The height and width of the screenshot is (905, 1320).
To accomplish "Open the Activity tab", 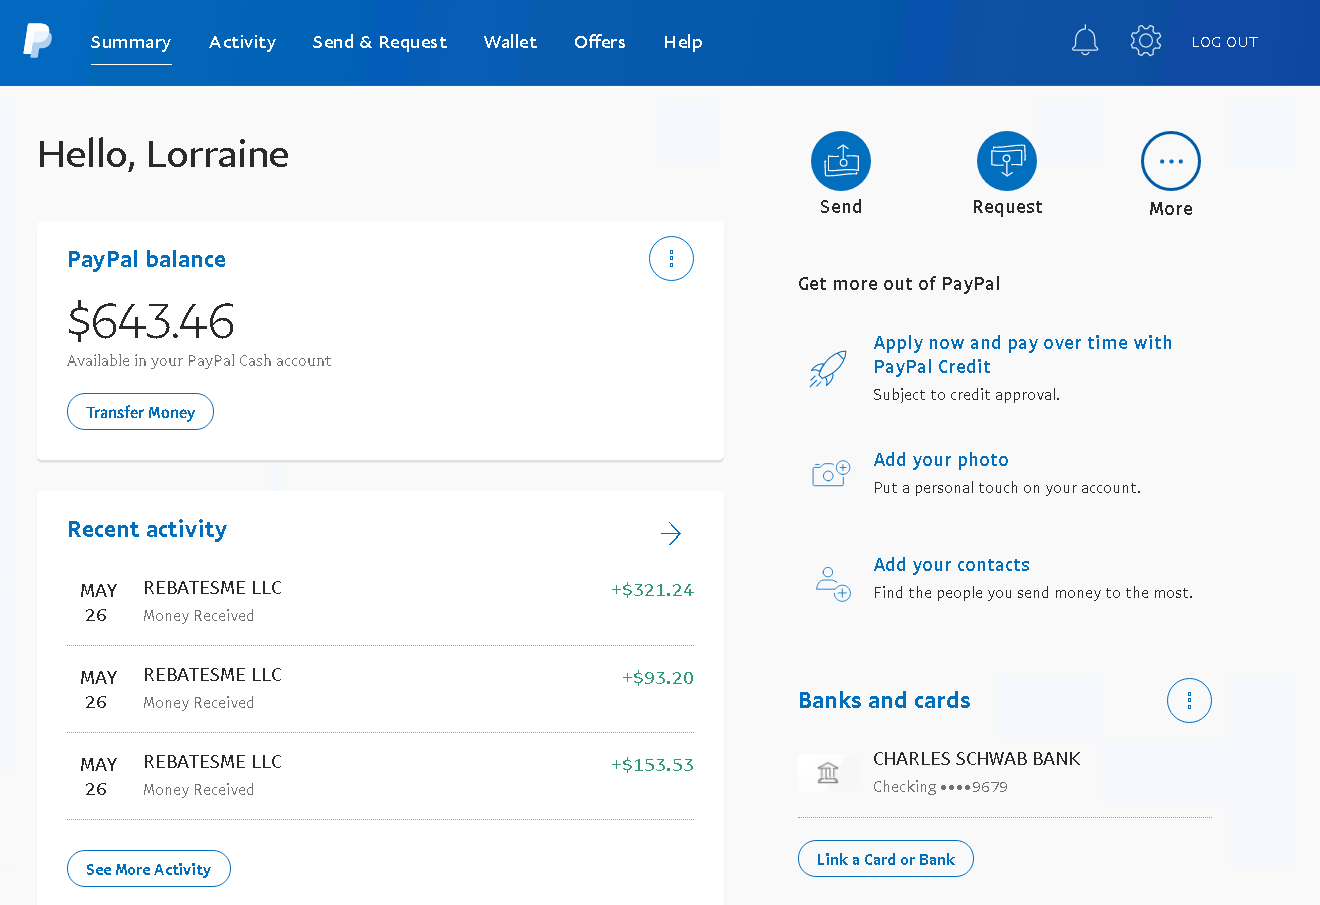I will pyautogui.click(x=242, y=42).
